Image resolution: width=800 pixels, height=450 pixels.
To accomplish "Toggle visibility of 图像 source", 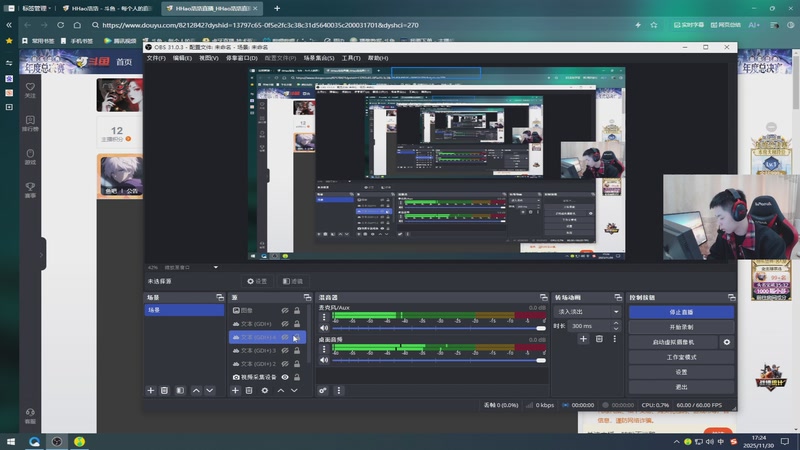I will (285, 310).
